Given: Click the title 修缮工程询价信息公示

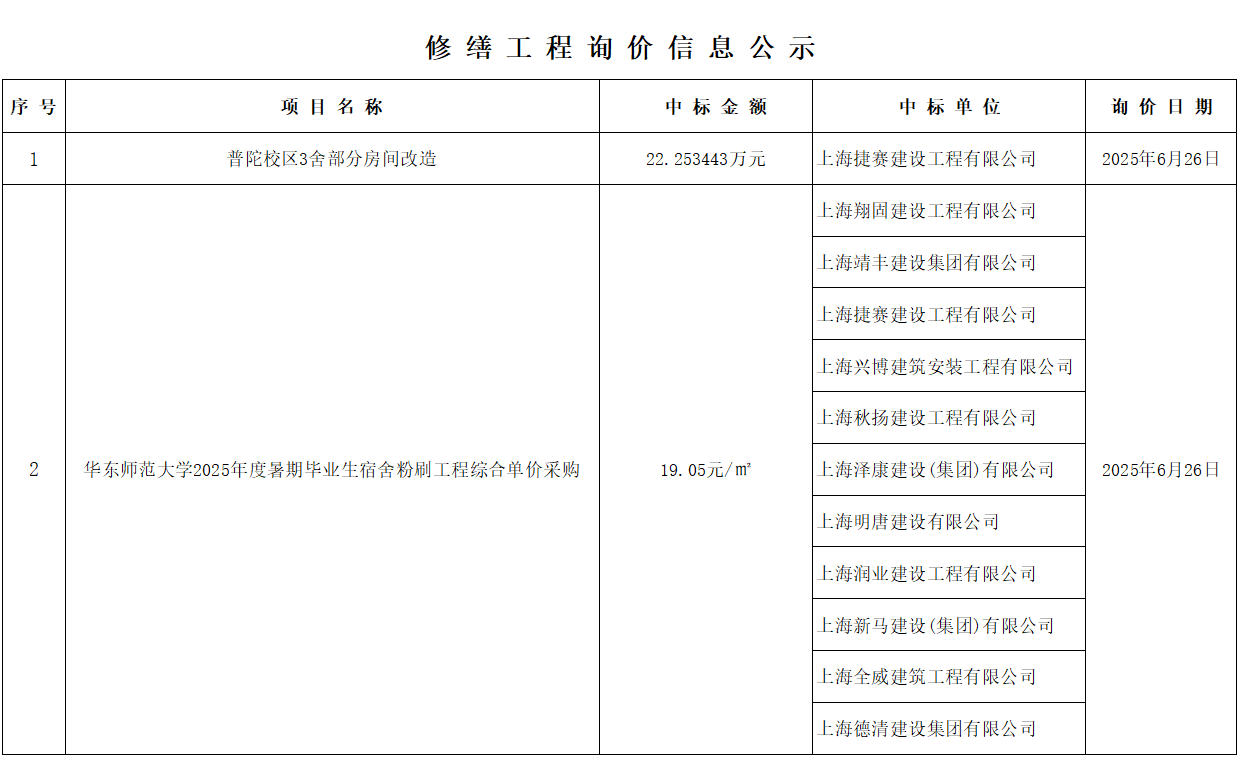Looking at the screenshot, I should 620,48.
